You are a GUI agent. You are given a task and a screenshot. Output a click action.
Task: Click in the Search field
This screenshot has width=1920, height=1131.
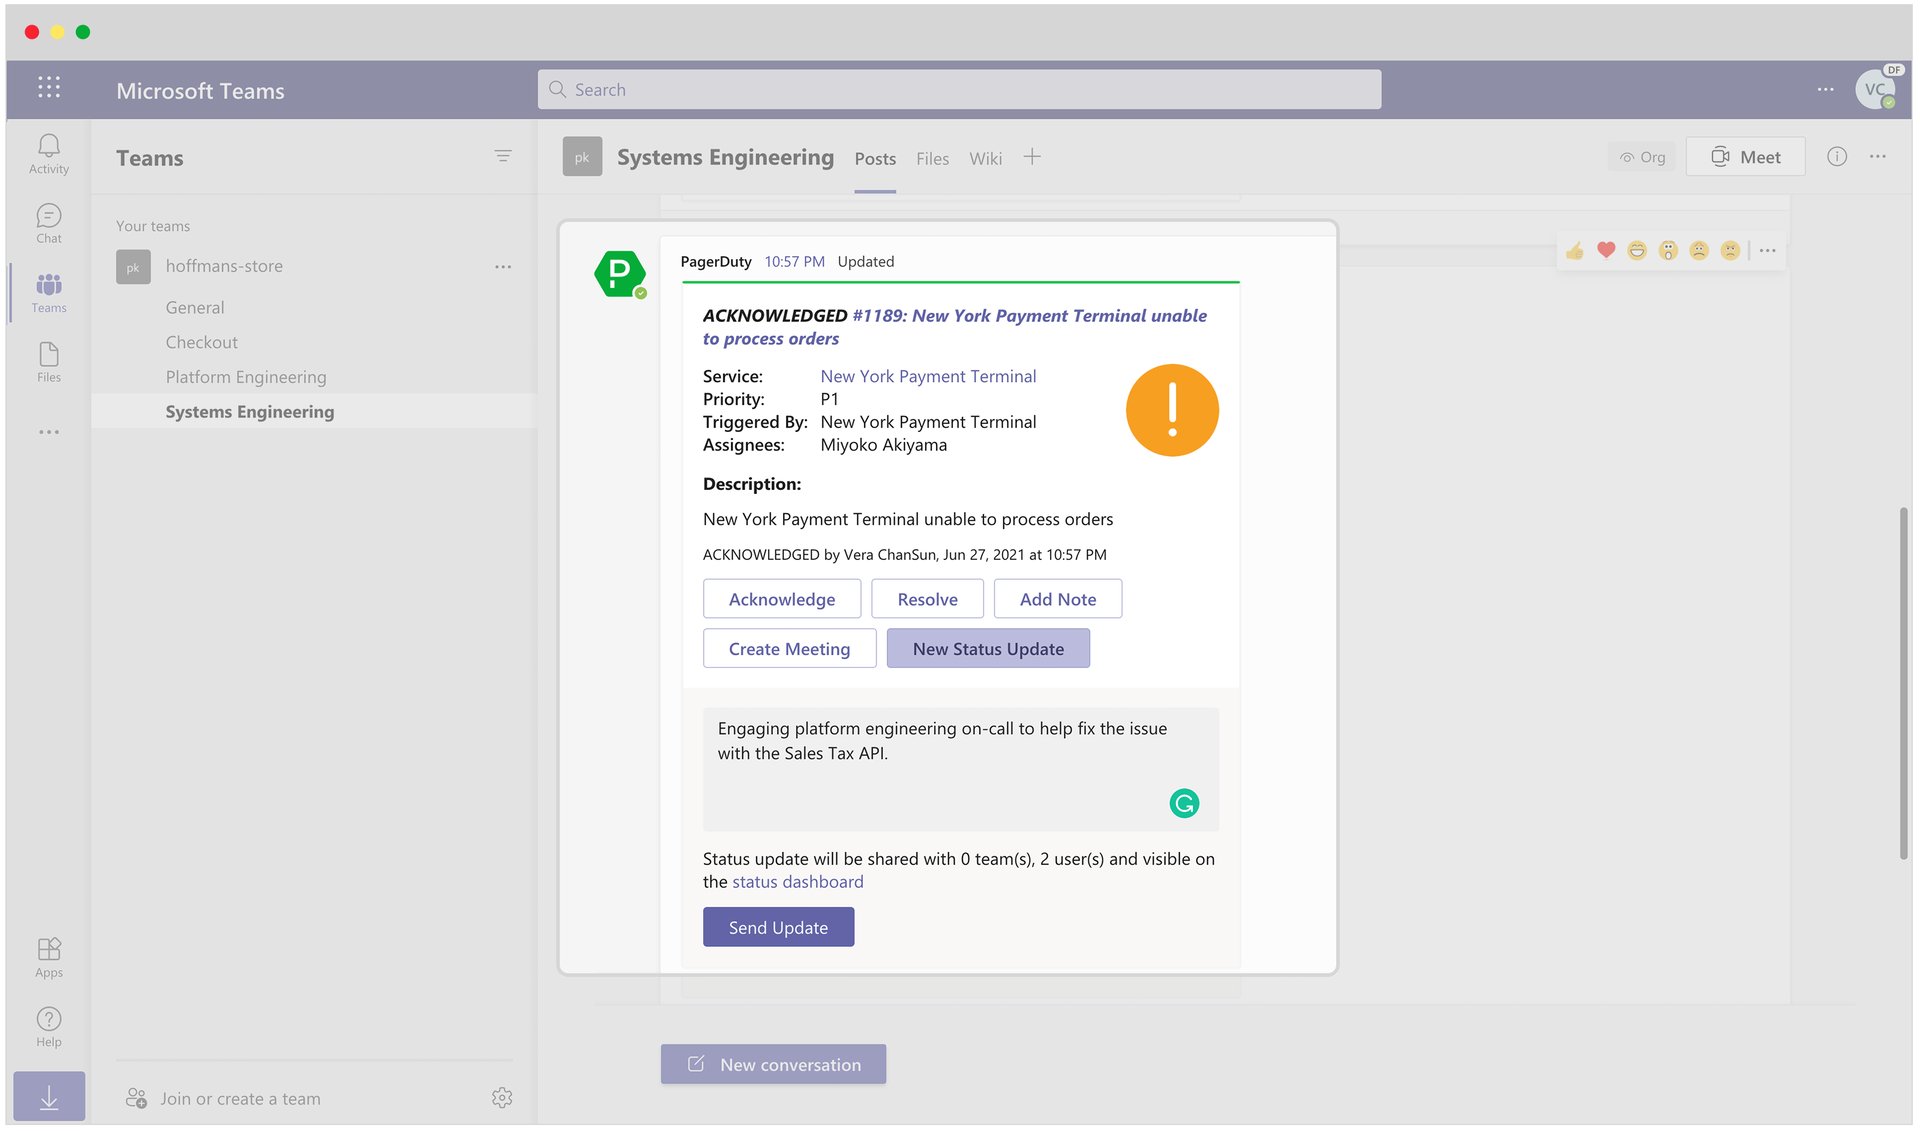(960, 90)
